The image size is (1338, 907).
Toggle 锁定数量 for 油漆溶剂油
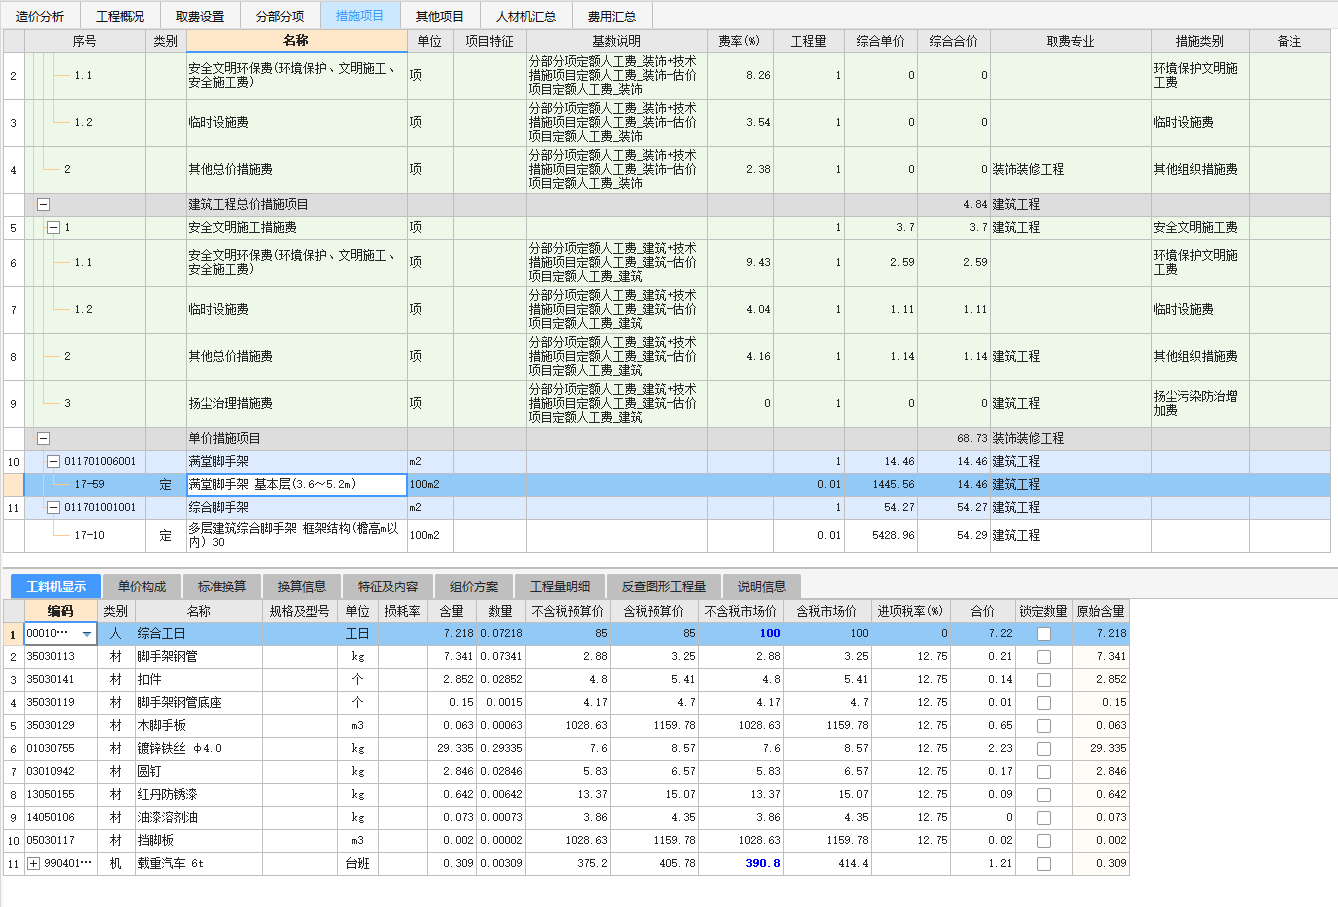click(x=1044, y=818)
